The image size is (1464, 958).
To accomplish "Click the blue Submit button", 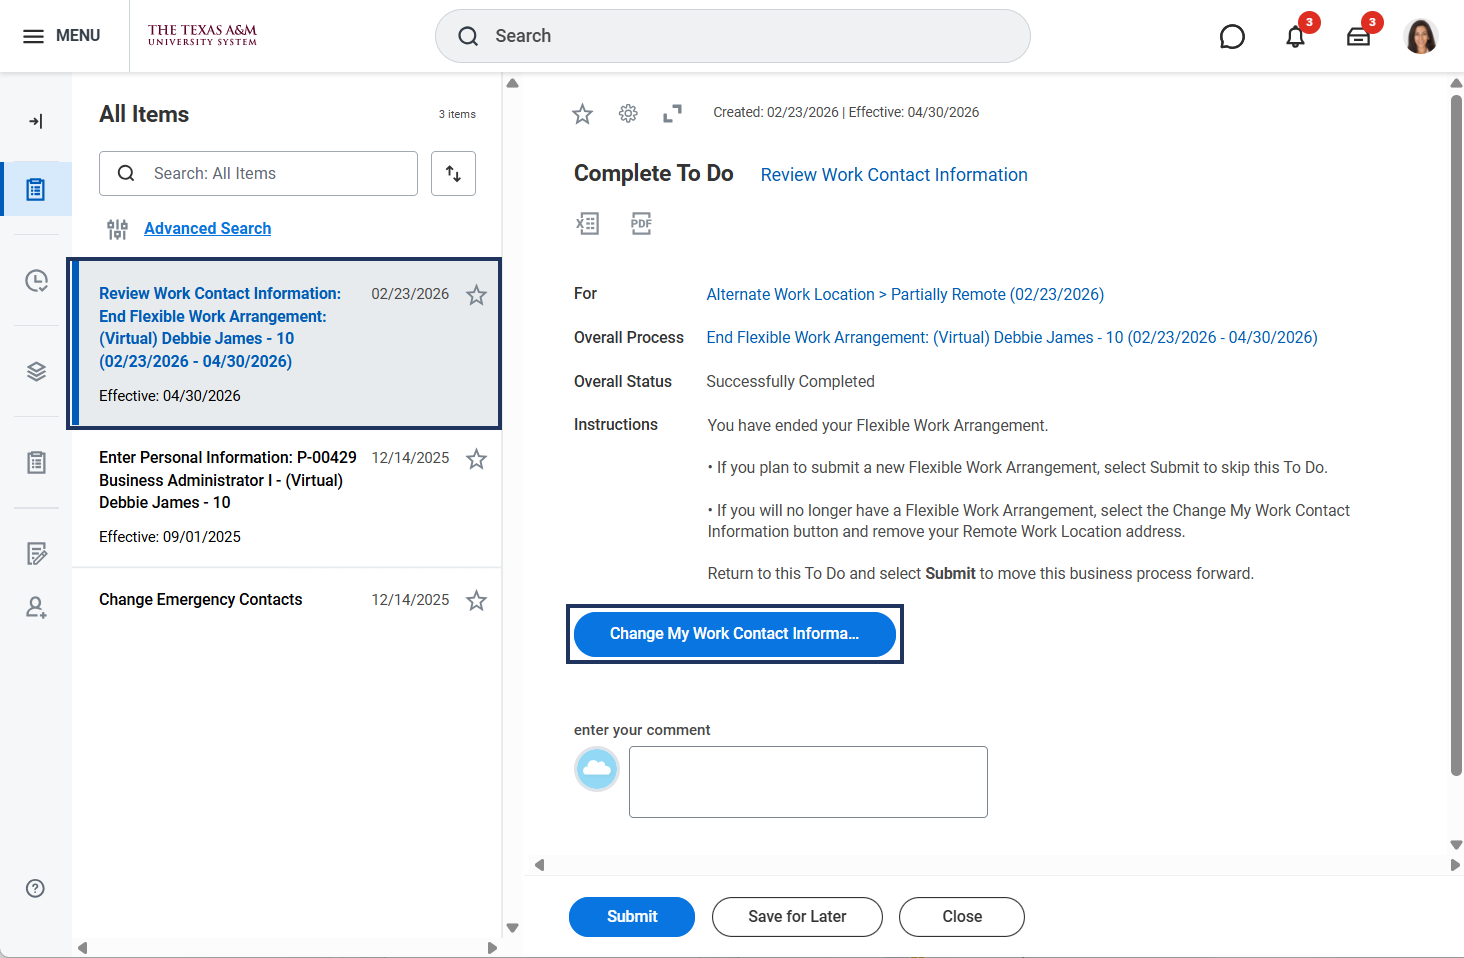I will pos(631,916).
